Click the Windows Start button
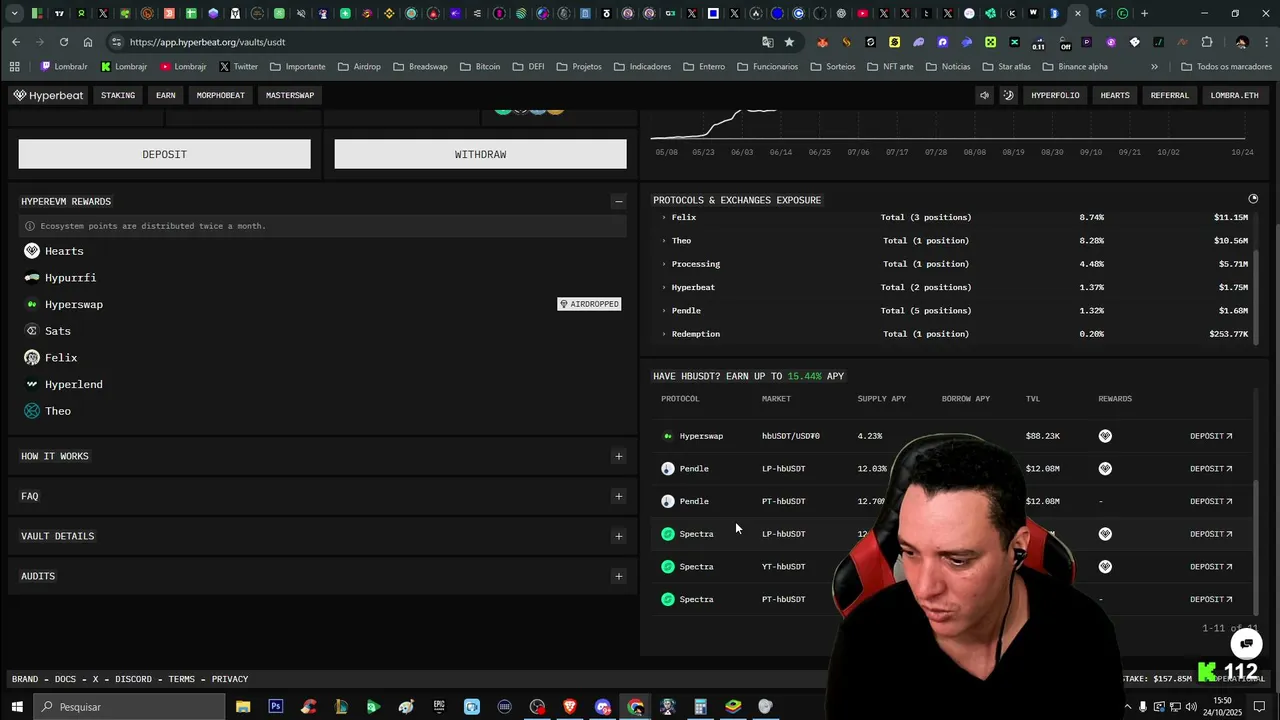This screenshot has width=1280, height=720. pyautogui.click(x=17, y=707)
